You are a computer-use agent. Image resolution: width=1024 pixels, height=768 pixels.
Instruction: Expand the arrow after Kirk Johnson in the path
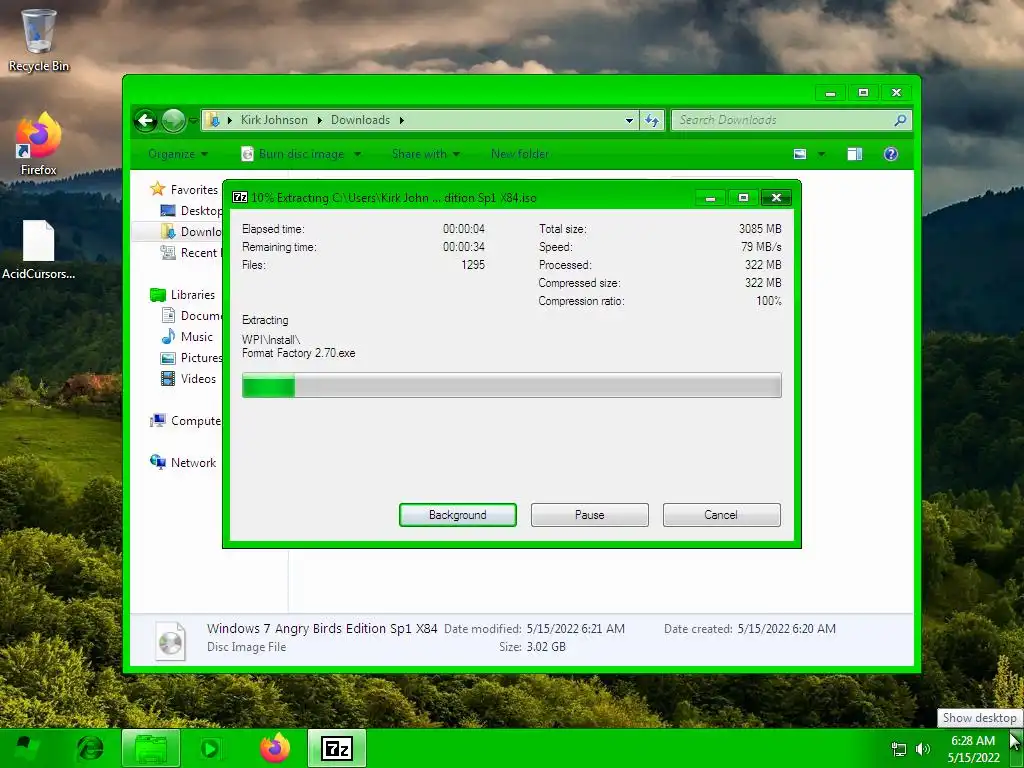coord(319,120)
